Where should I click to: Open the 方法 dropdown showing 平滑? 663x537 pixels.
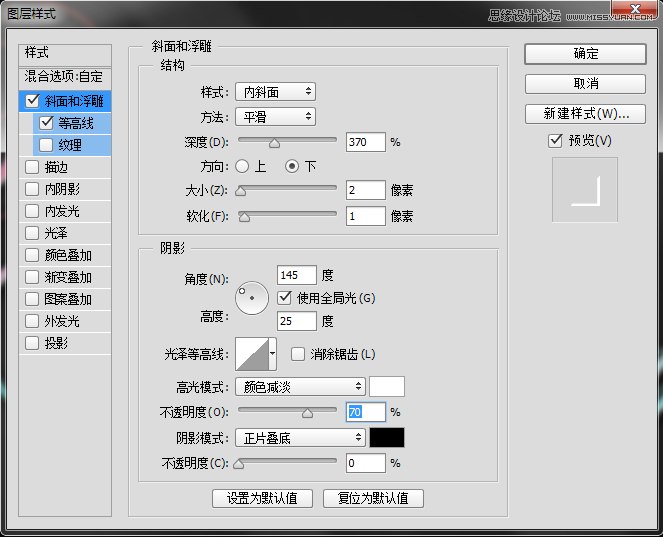275,117
